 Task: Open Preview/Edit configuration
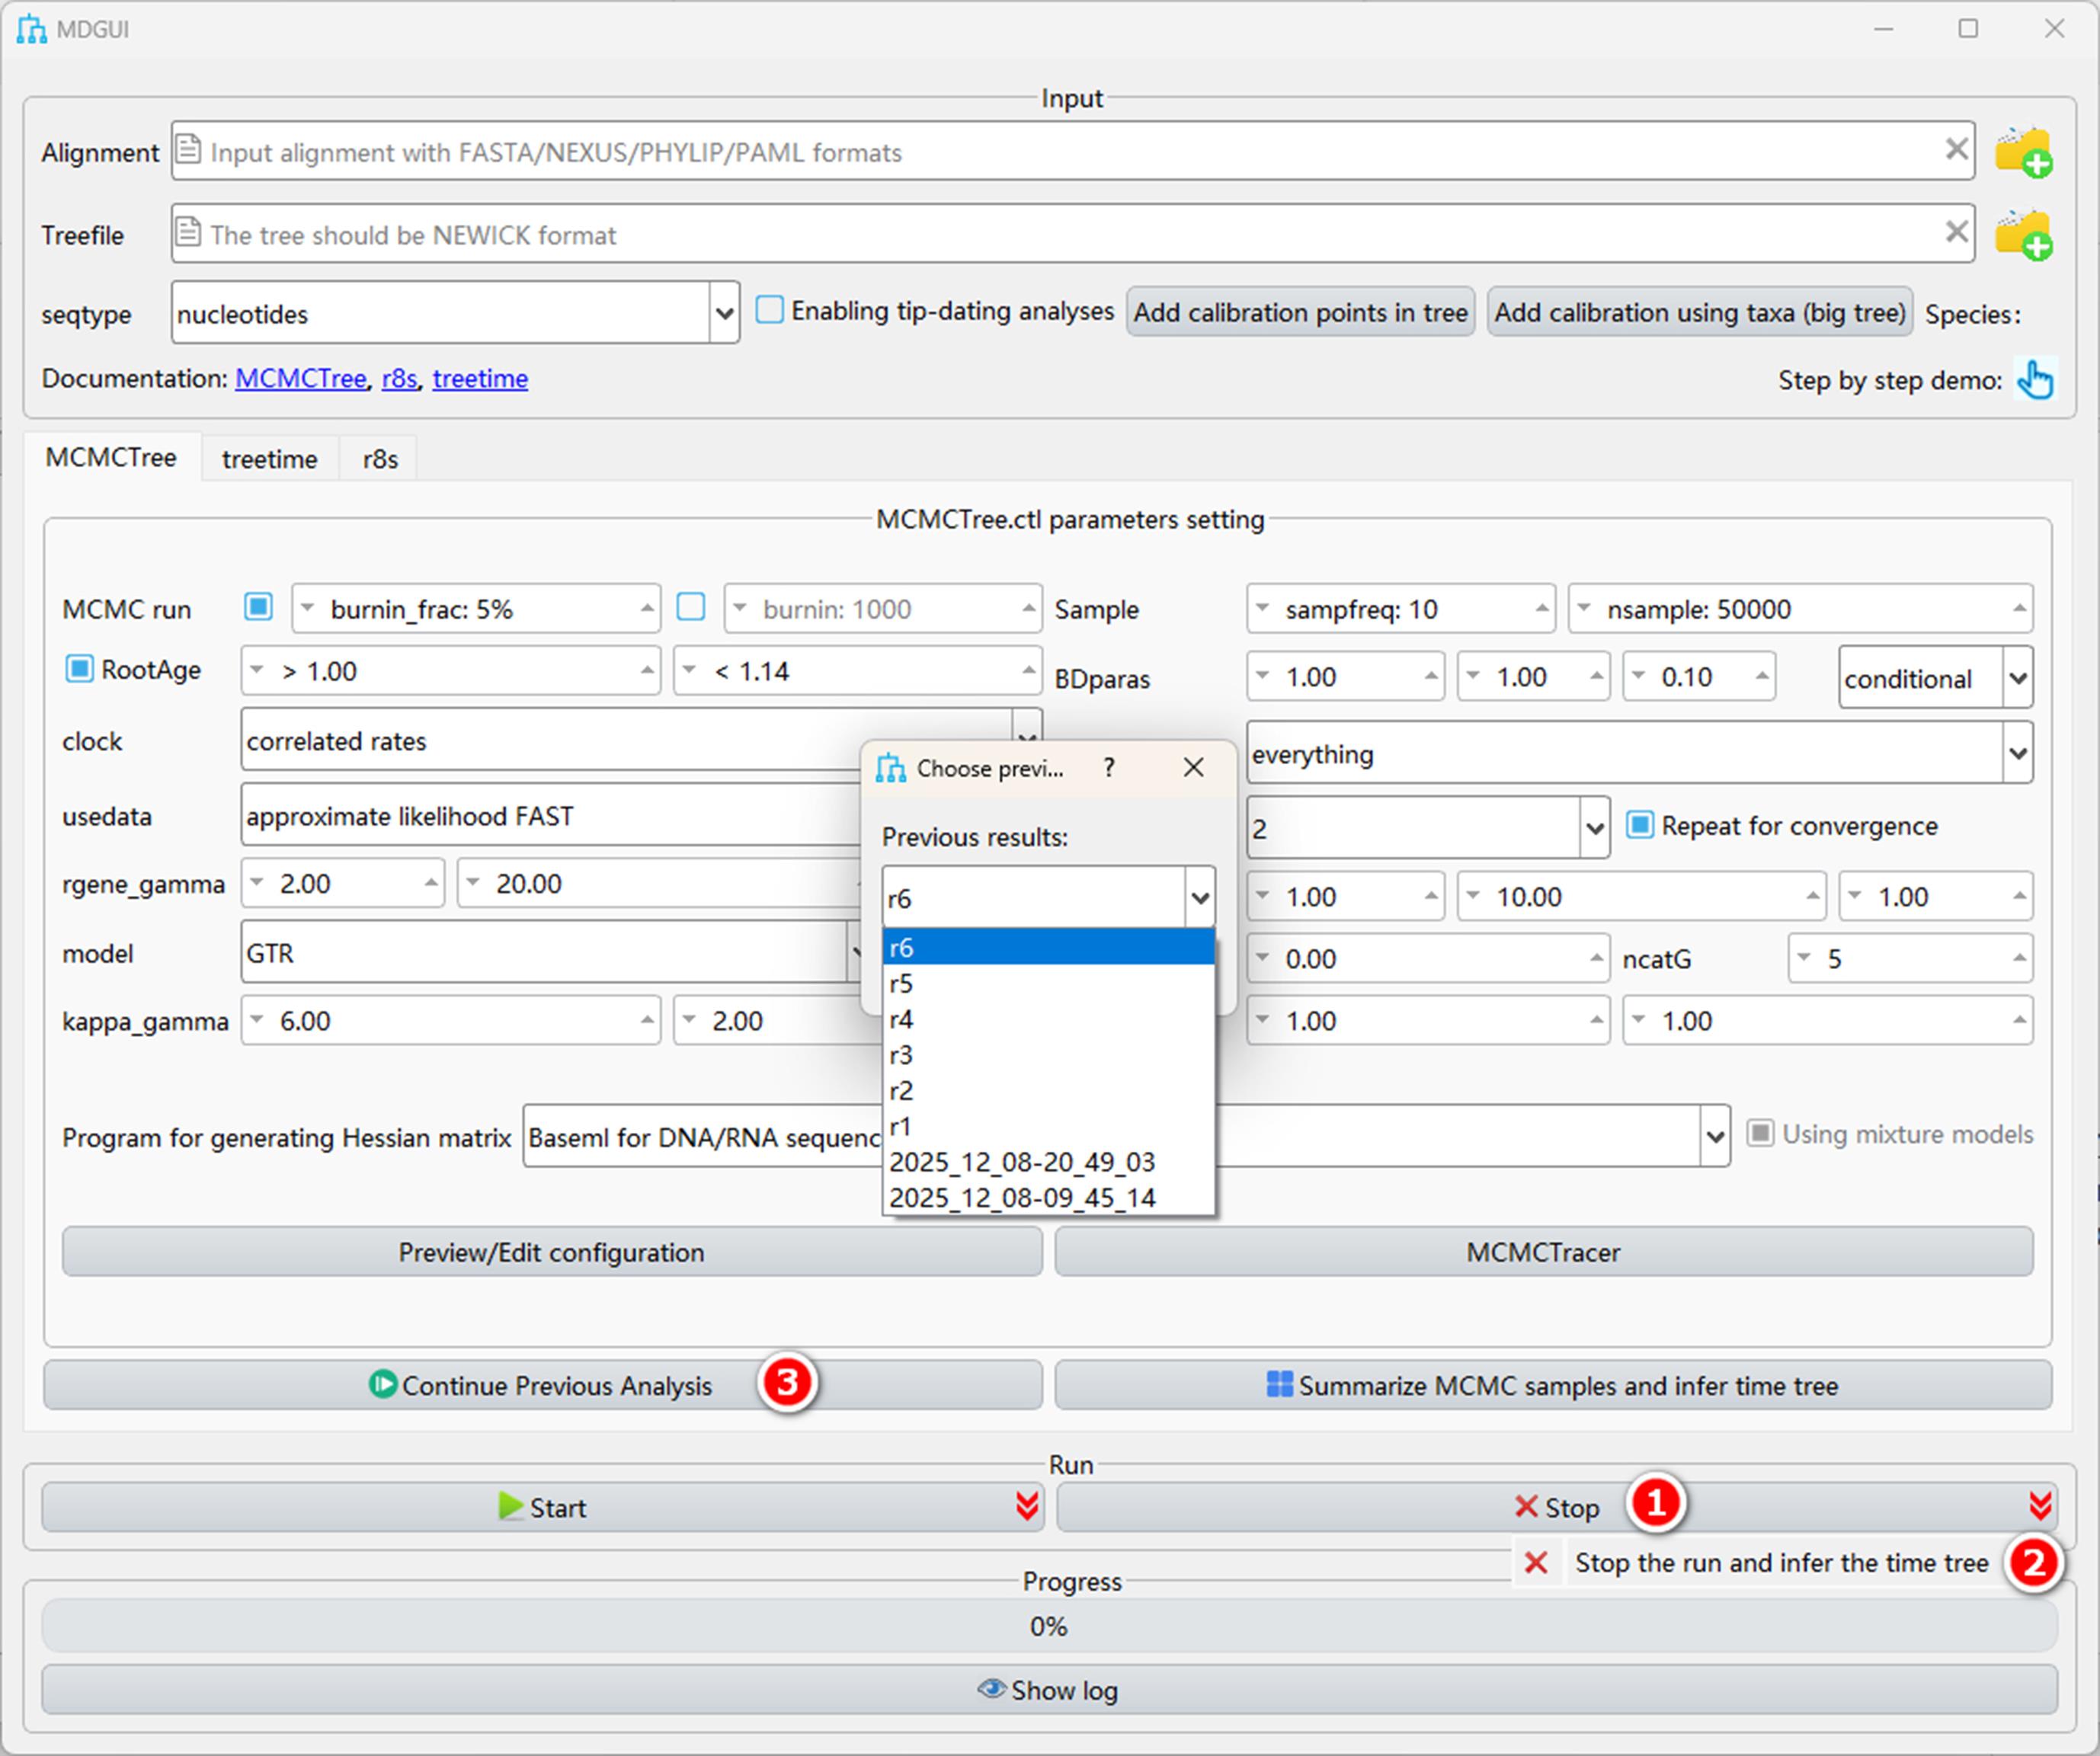click(552, 1252)
